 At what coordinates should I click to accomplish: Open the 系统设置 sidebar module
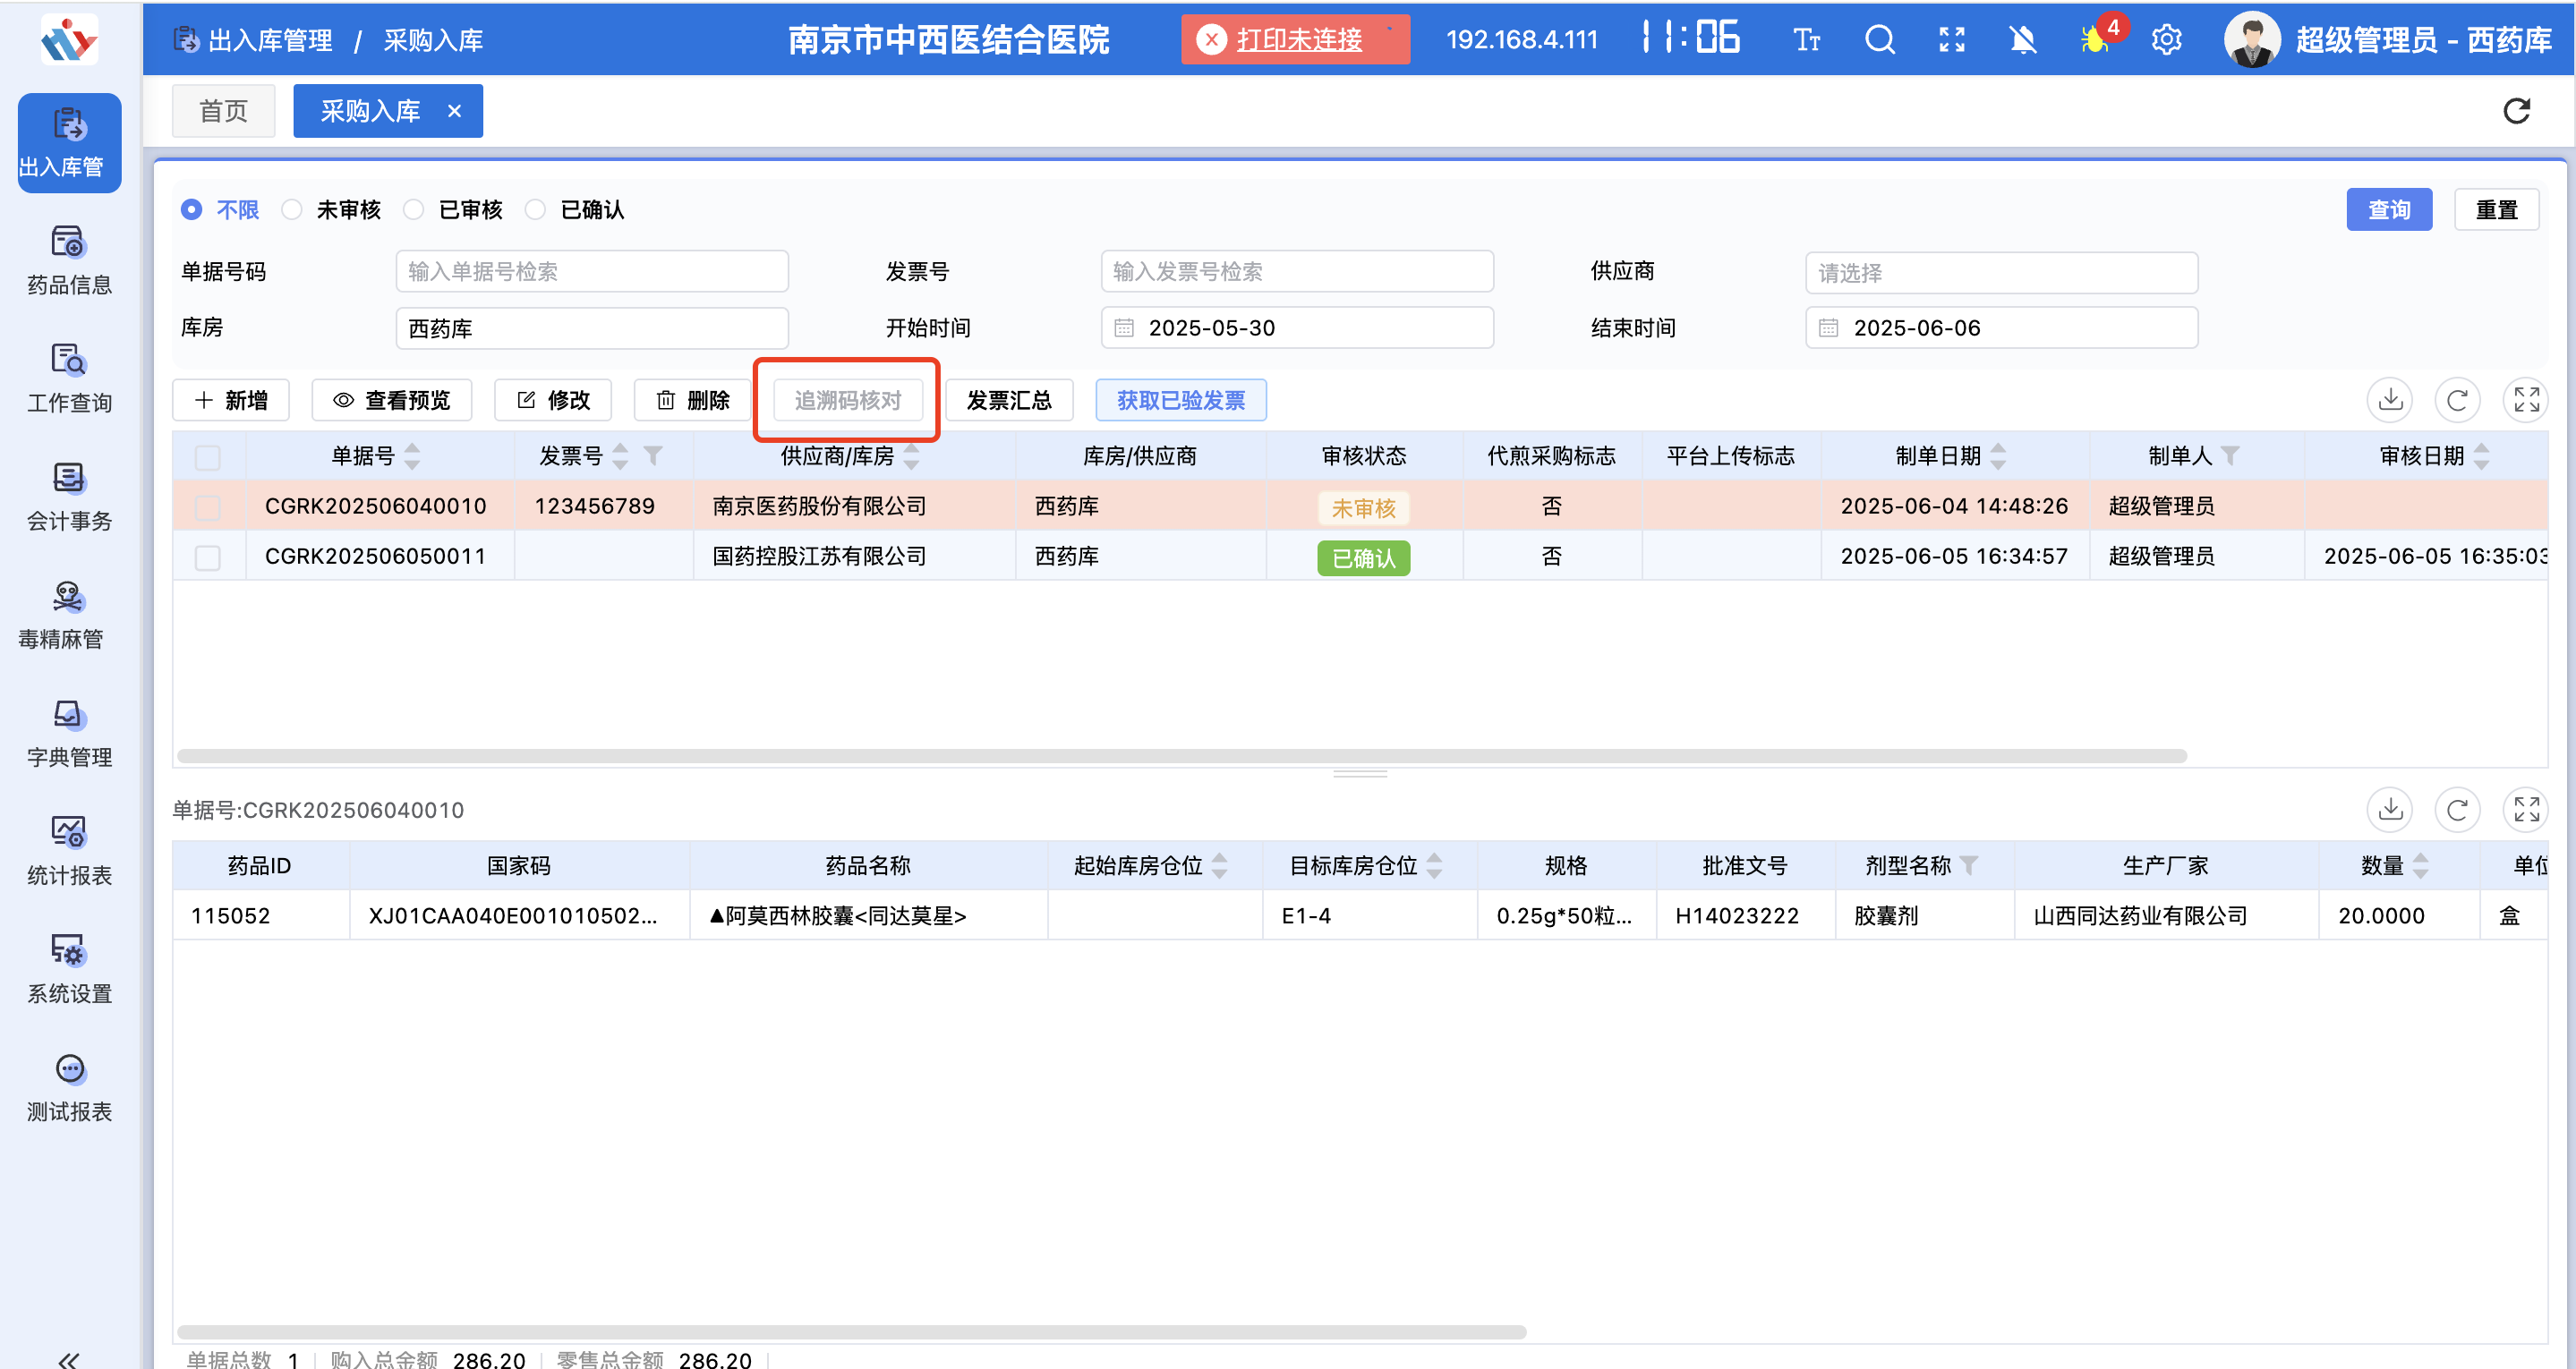point(68,968)
